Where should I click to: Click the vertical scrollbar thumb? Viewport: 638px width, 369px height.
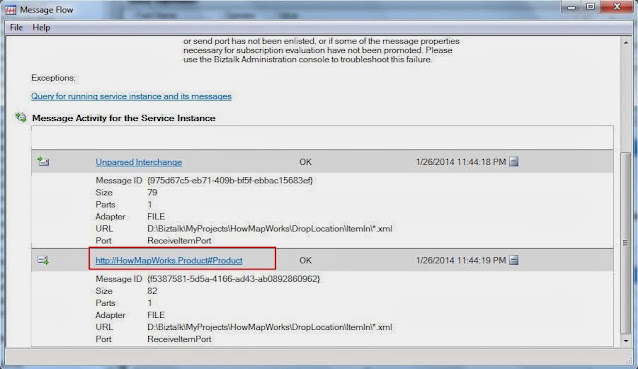coord(626,243)
